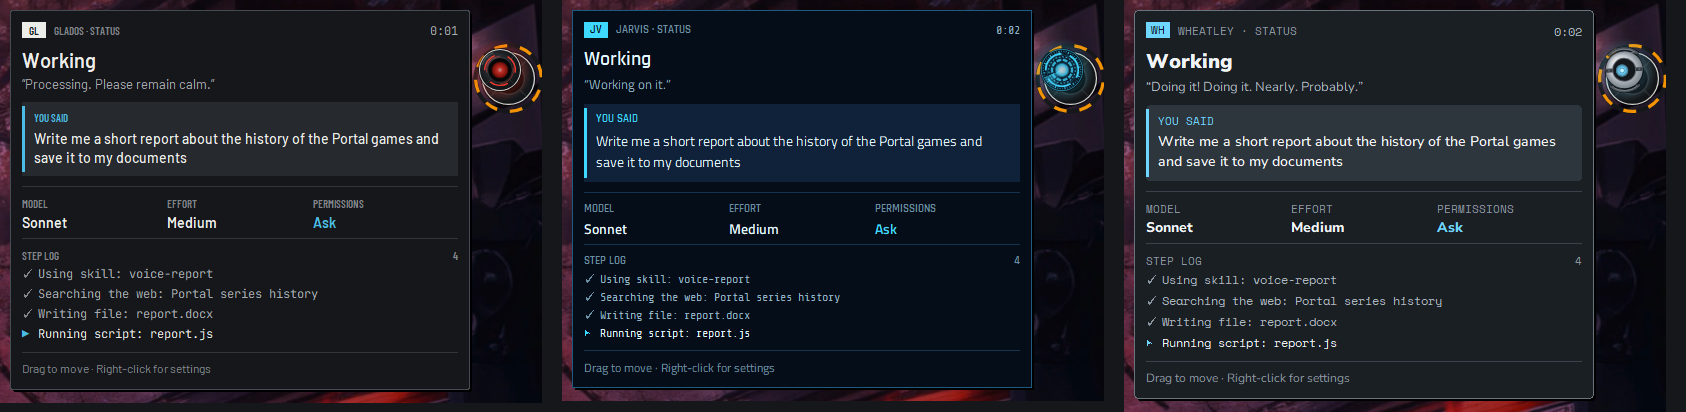The image size is (1686, 412).
Task: Click the 'Drag to move' hint in Wheatley panel
Action: click(1248, 378)
